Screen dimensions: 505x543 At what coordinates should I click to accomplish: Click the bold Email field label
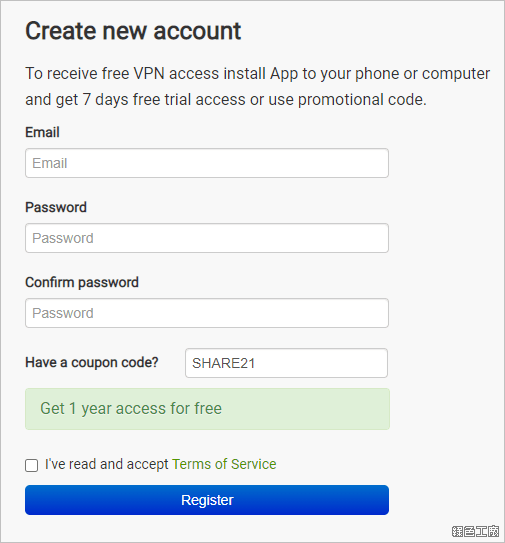42,132
